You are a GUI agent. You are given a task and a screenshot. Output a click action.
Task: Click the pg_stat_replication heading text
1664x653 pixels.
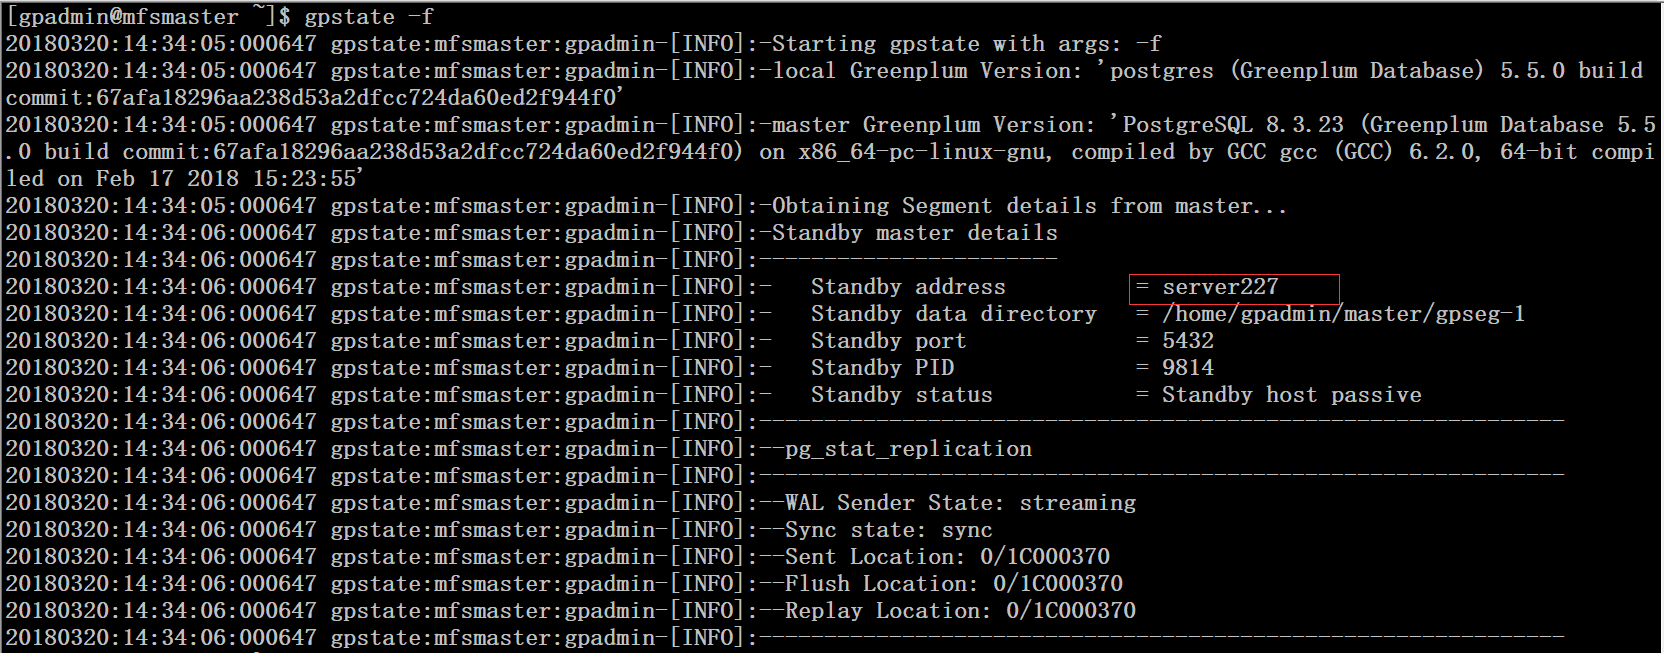click(908, 449)
